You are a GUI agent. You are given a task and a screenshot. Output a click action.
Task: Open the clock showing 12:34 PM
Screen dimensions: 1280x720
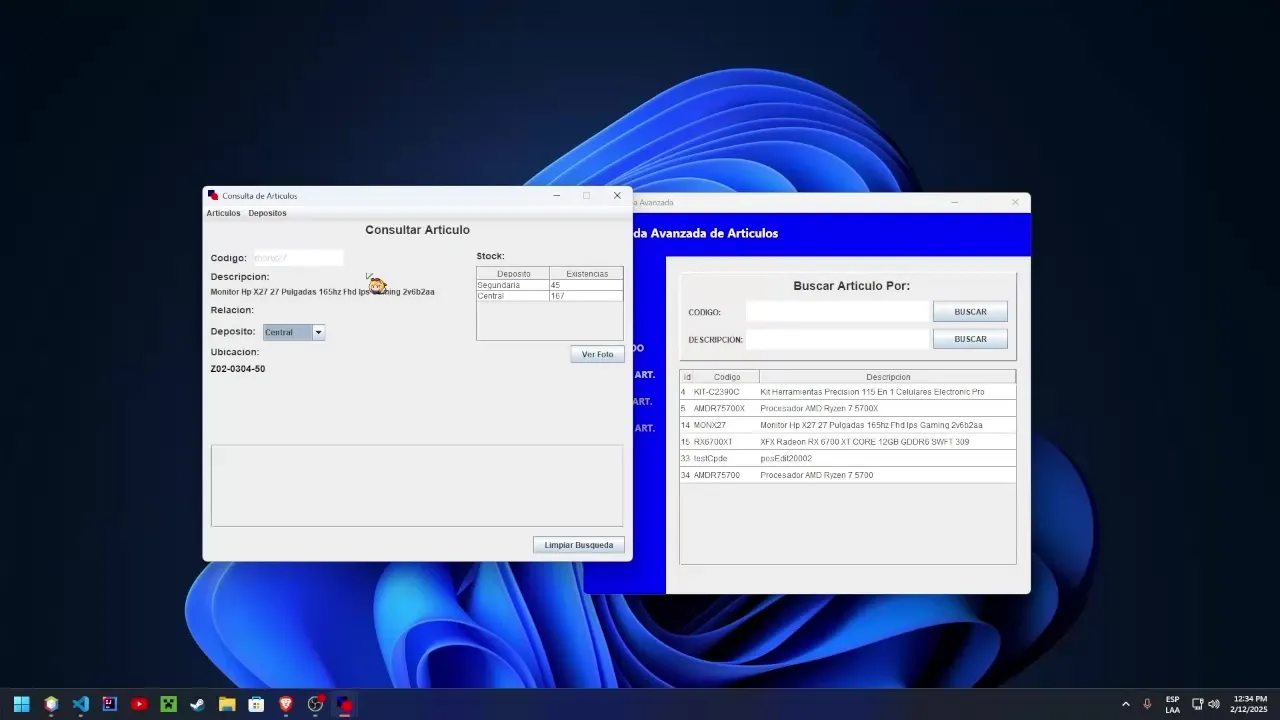point(1250,704)
